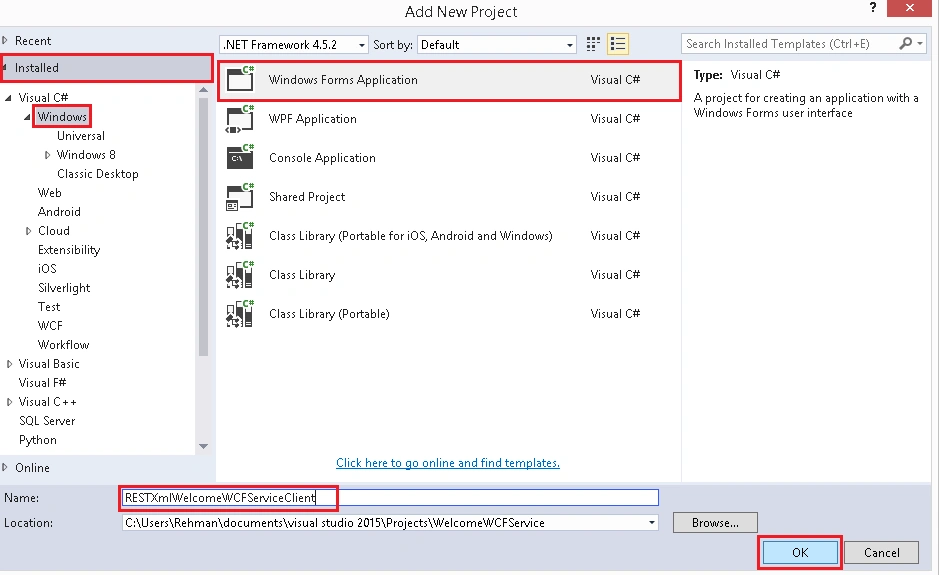
Task: Select the Shared Project template icon
Action: [x=240, y=196]
